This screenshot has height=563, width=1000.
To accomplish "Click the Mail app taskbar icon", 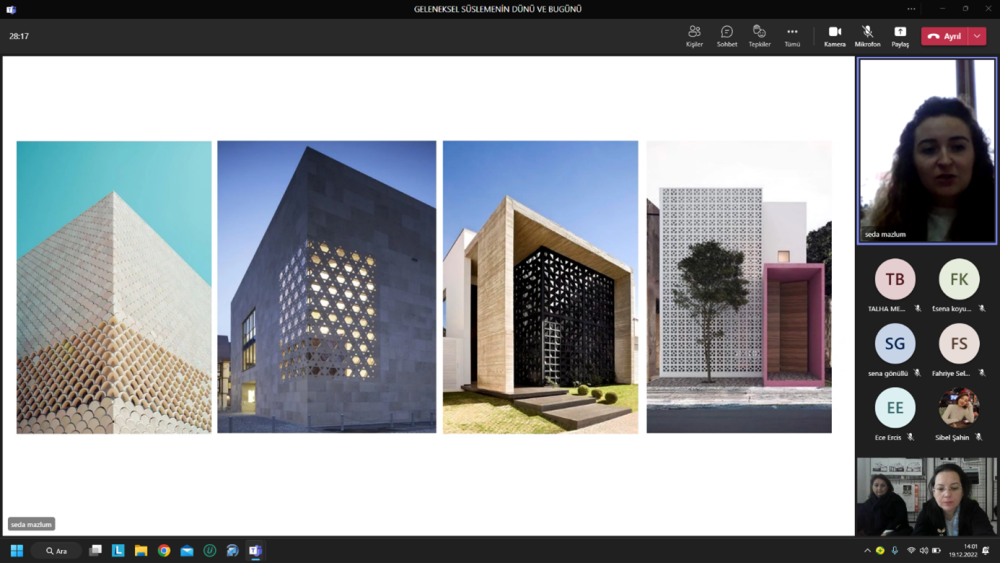I will (187, 551).
